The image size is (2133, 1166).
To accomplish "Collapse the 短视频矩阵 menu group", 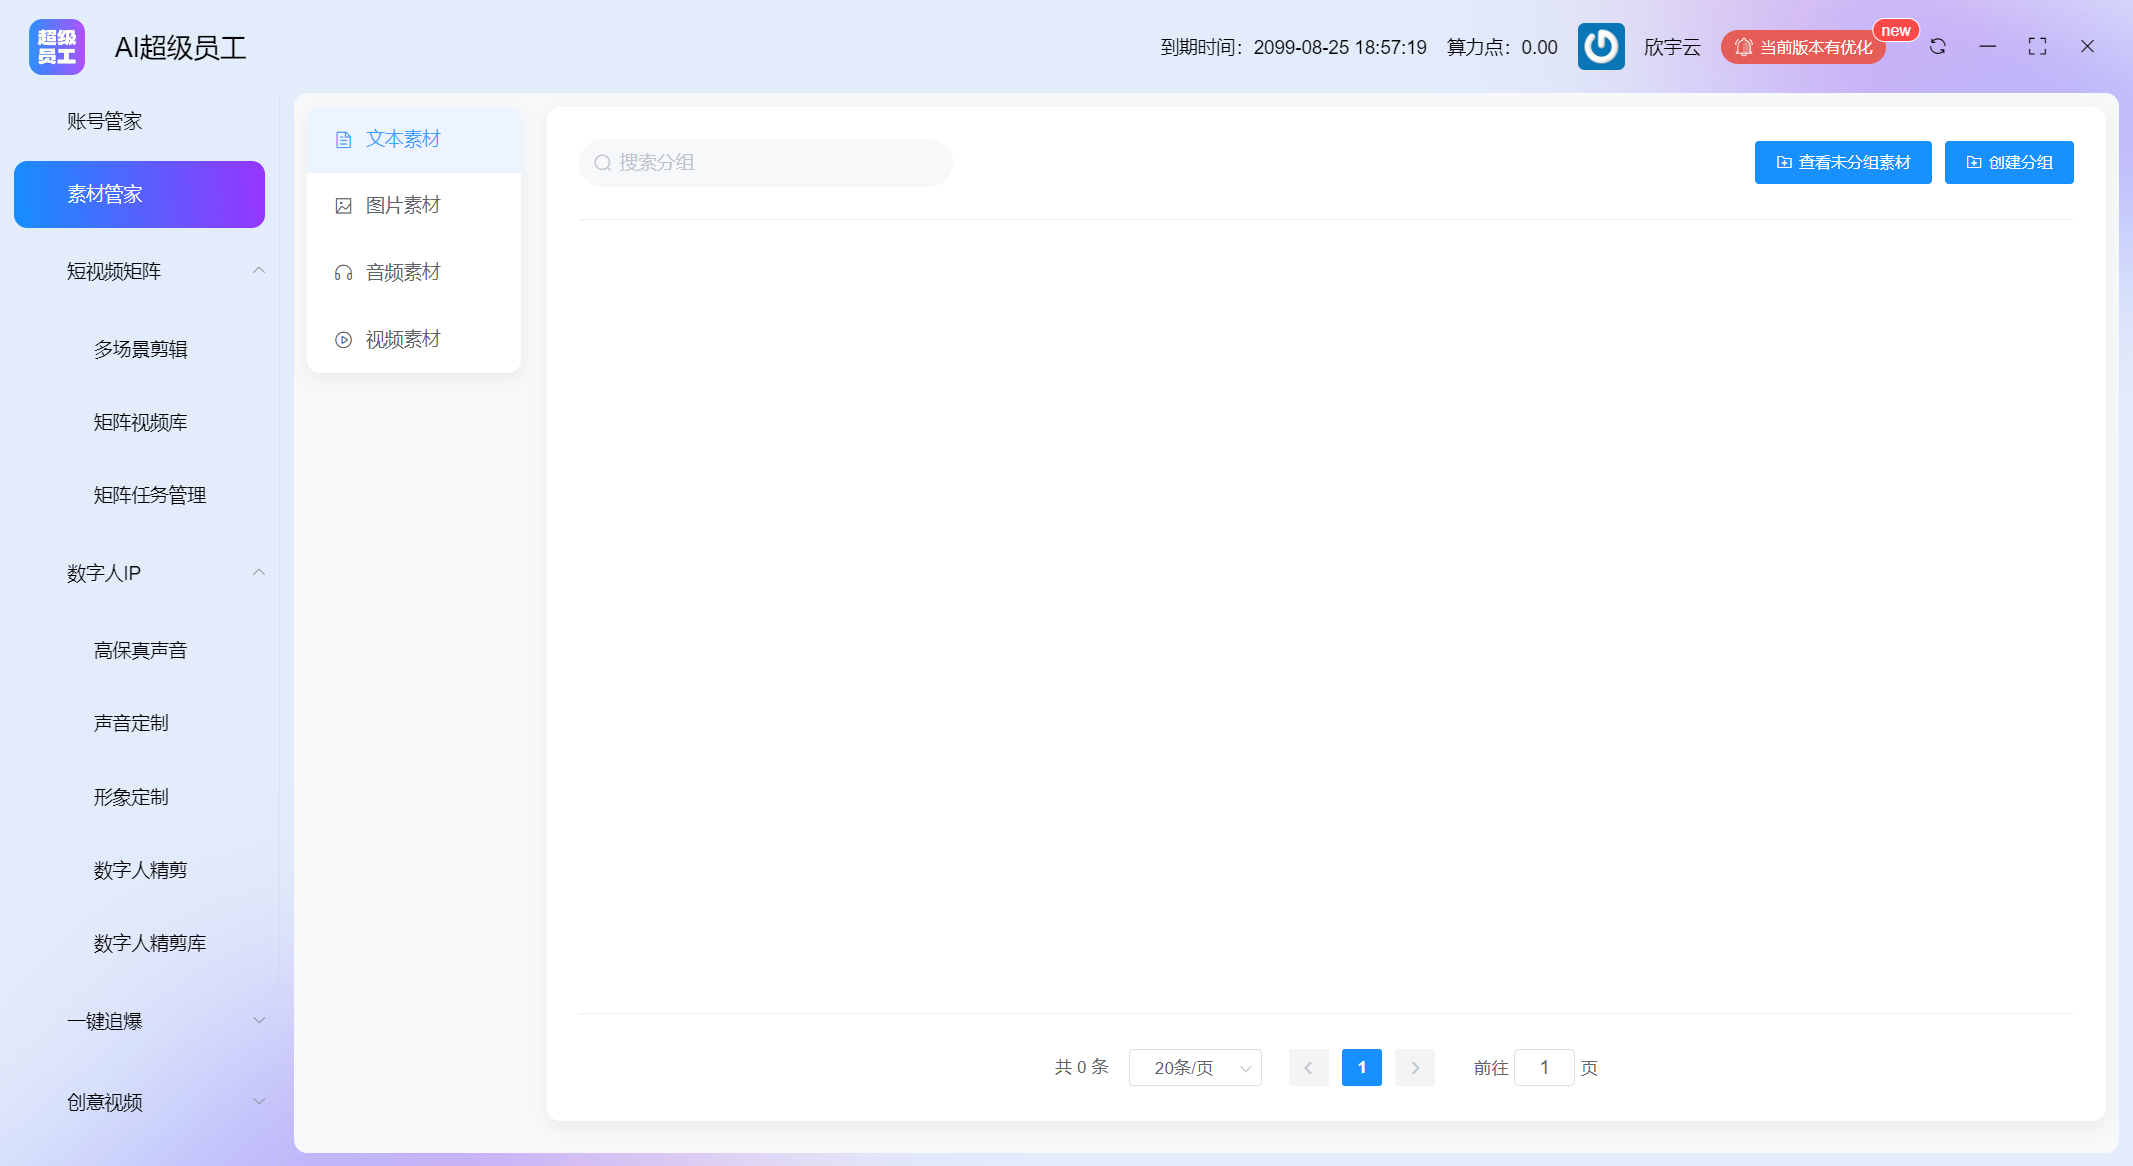I will [259, 271].
